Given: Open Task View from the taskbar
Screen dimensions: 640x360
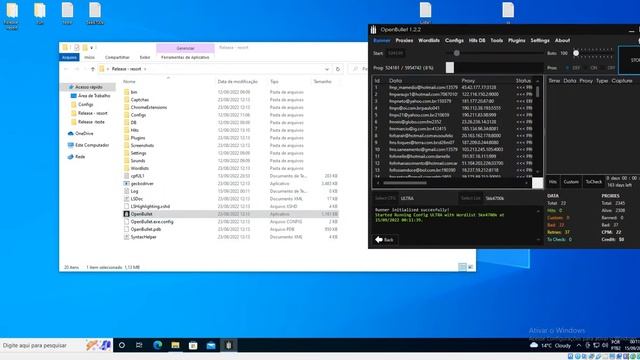Looking at the screenshot, I should (139, 345).
